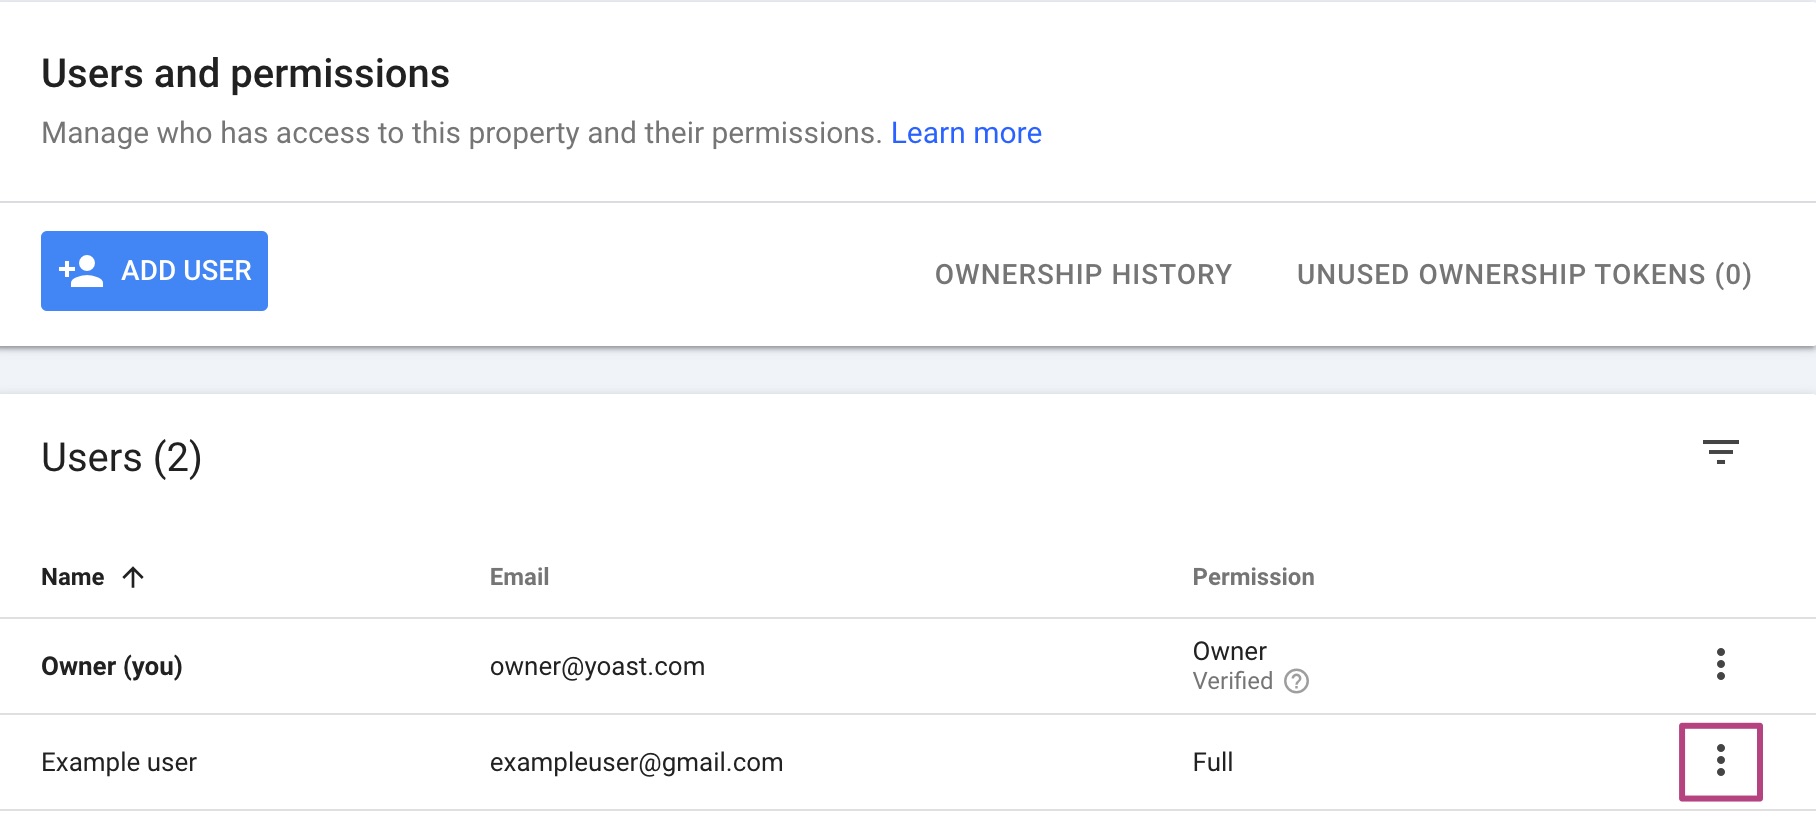This screenshot has height=836, width=1816.
Task: Sort by the Name column header
Action: click(x=73, y=577)
